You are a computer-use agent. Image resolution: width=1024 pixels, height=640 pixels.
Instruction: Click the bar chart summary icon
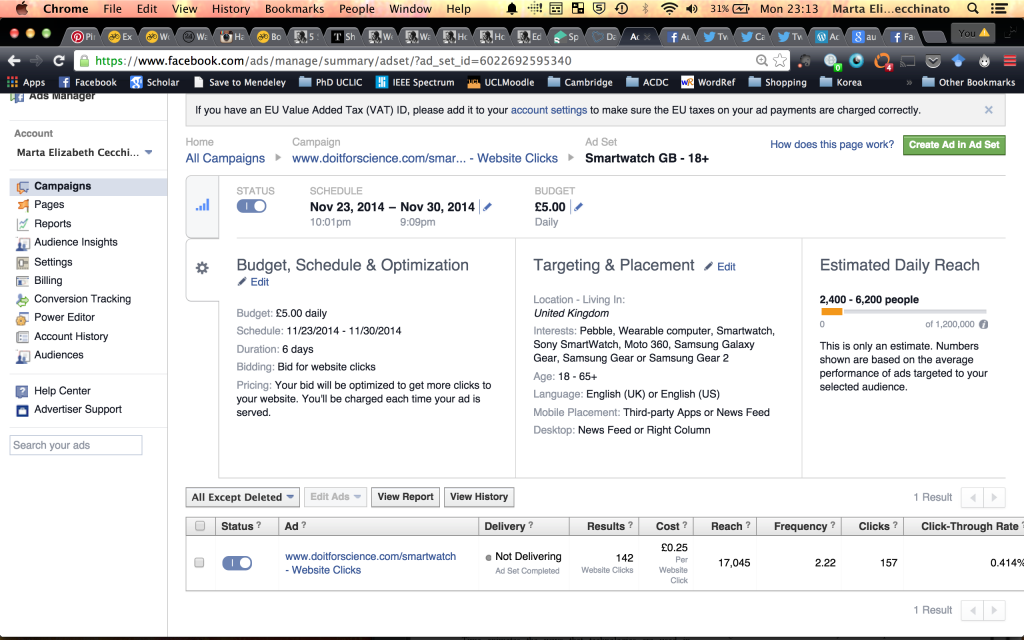click(x=202, y=205)
